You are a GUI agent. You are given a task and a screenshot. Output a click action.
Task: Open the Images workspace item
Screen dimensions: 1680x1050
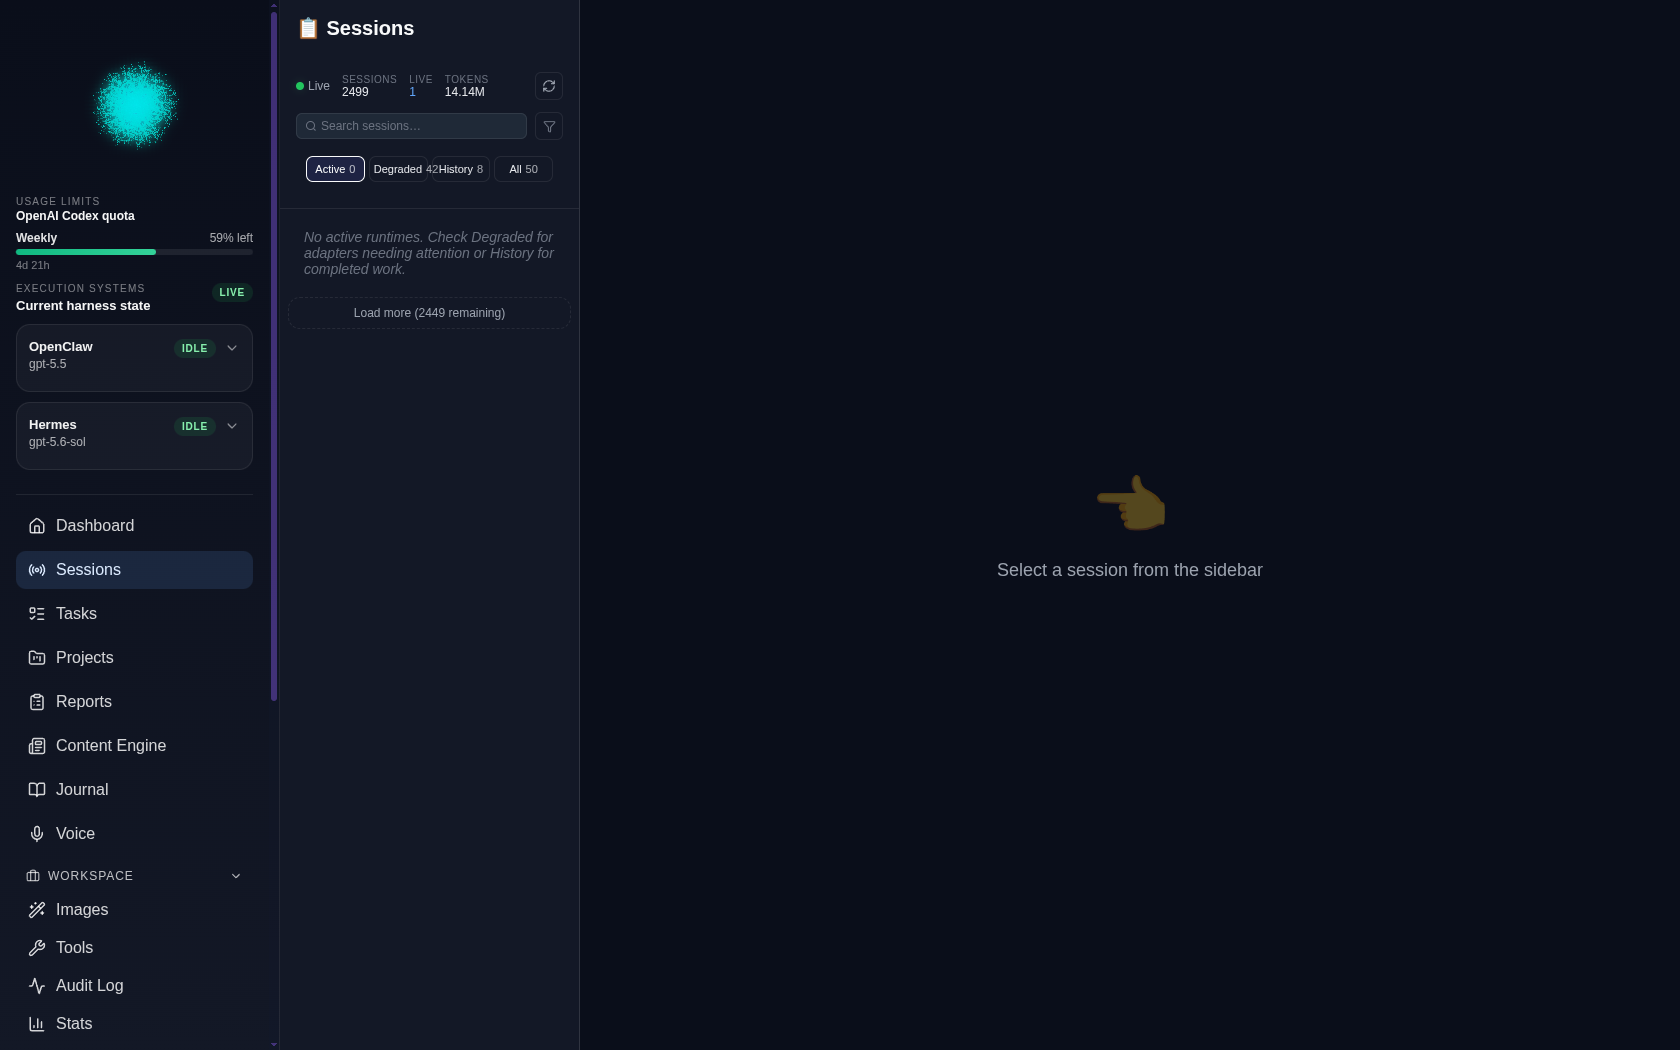coord(134,910)
